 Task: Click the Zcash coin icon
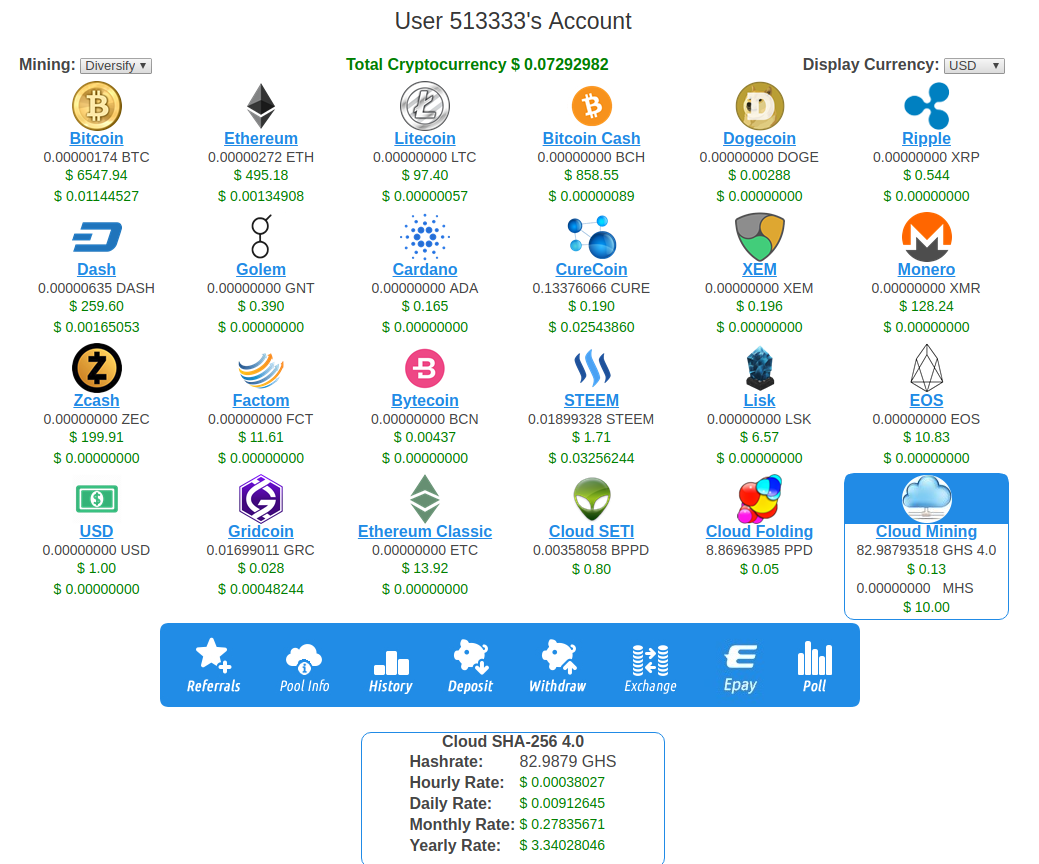[97, 368]
